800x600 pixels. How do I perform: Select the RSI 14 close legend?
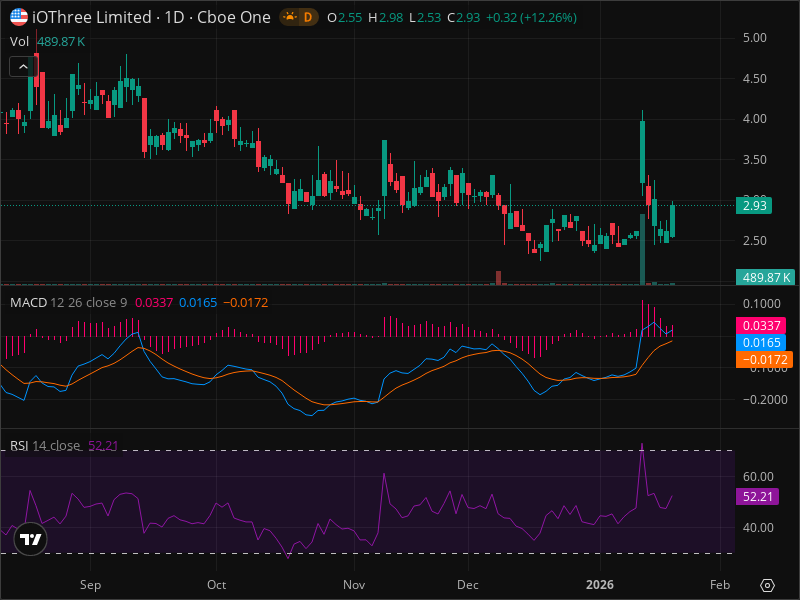[45, 445]
